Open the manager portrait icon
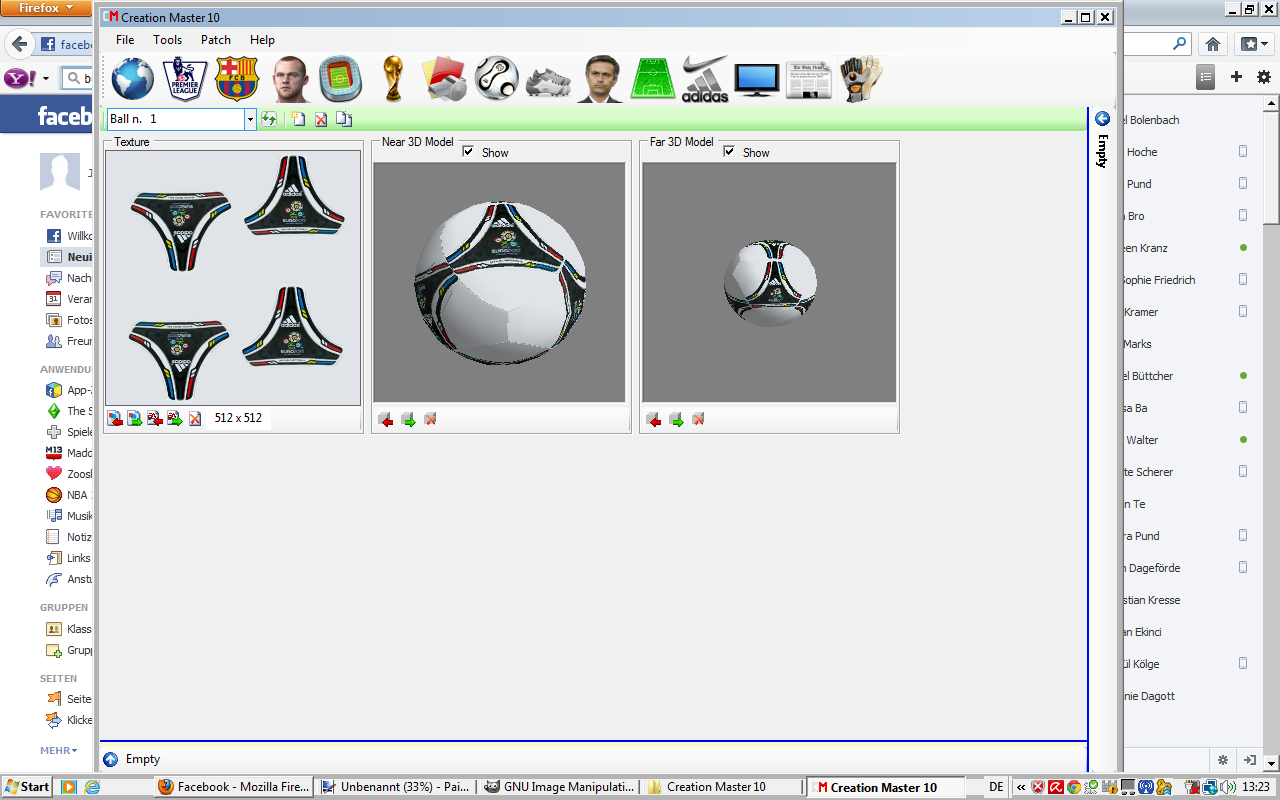The width and height of the screenshot is (1280, 800). click(x=601, y=78)
